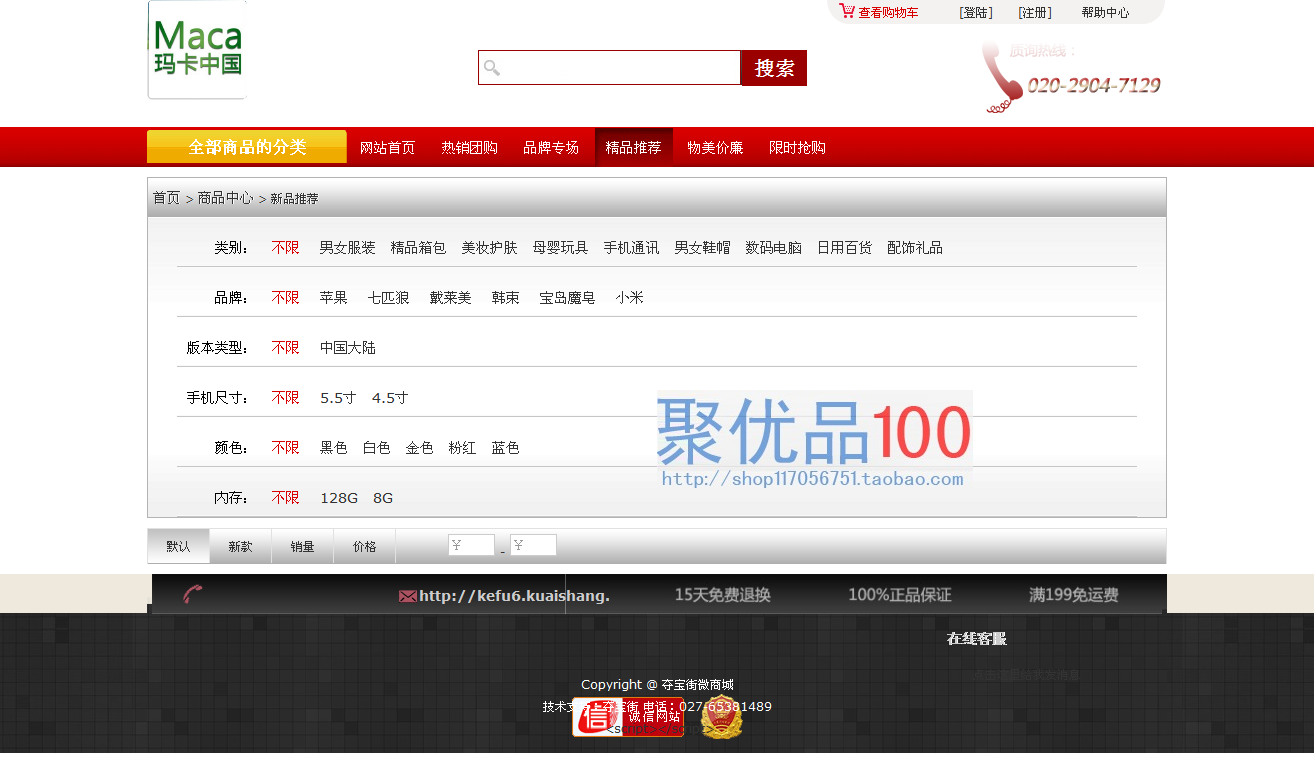
Task: Select 不限 in 颜色 row
Action: 285,447
